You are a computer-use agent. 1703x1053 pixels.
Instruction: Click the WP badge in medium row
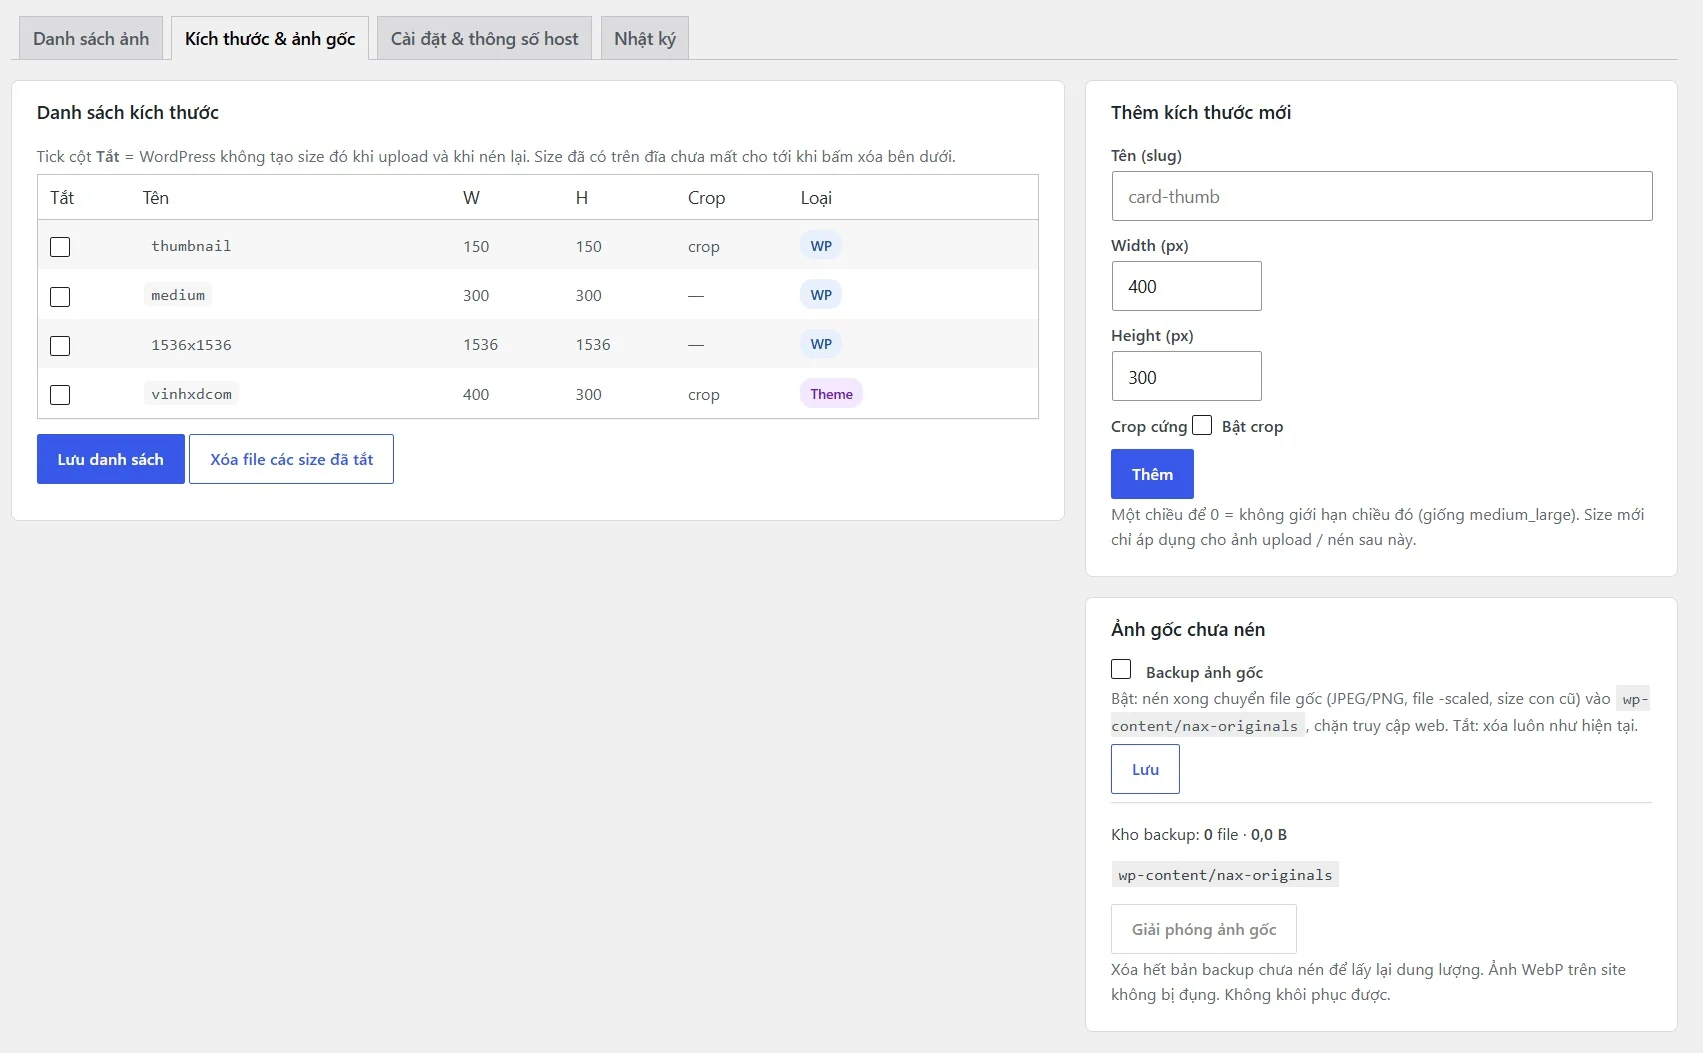pos(821,295)
